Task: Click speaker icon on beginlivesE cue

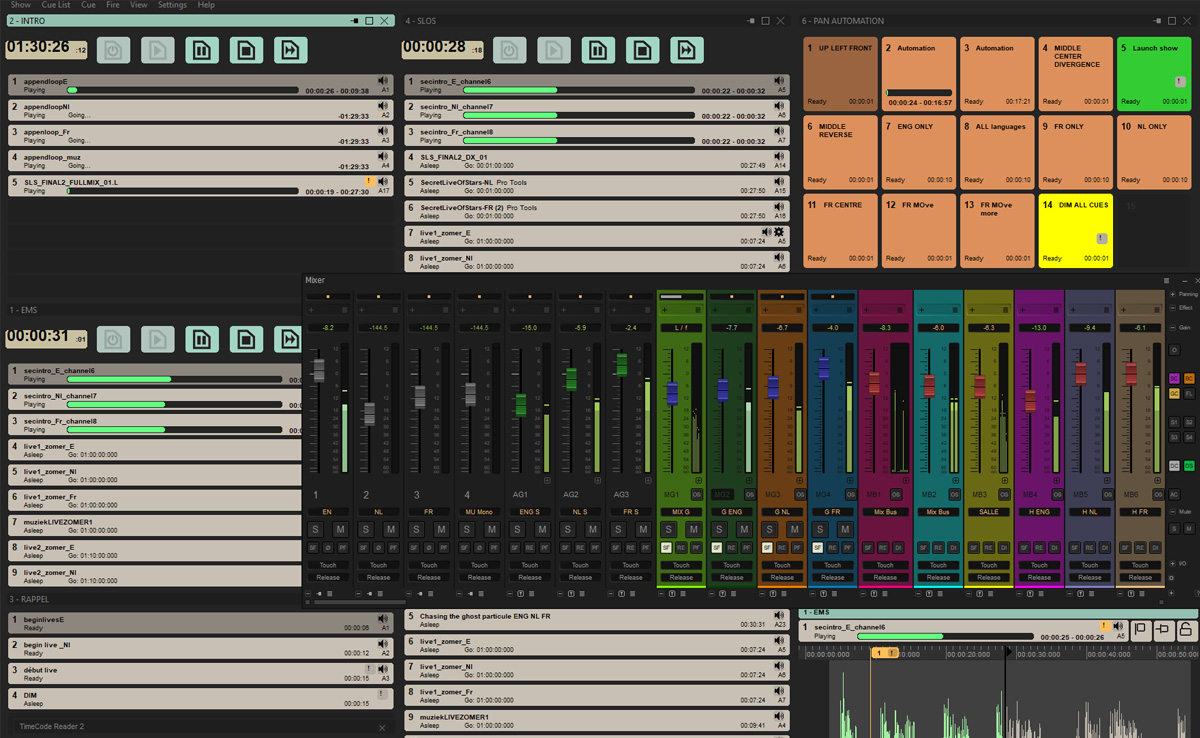Action: click(383, 619)
